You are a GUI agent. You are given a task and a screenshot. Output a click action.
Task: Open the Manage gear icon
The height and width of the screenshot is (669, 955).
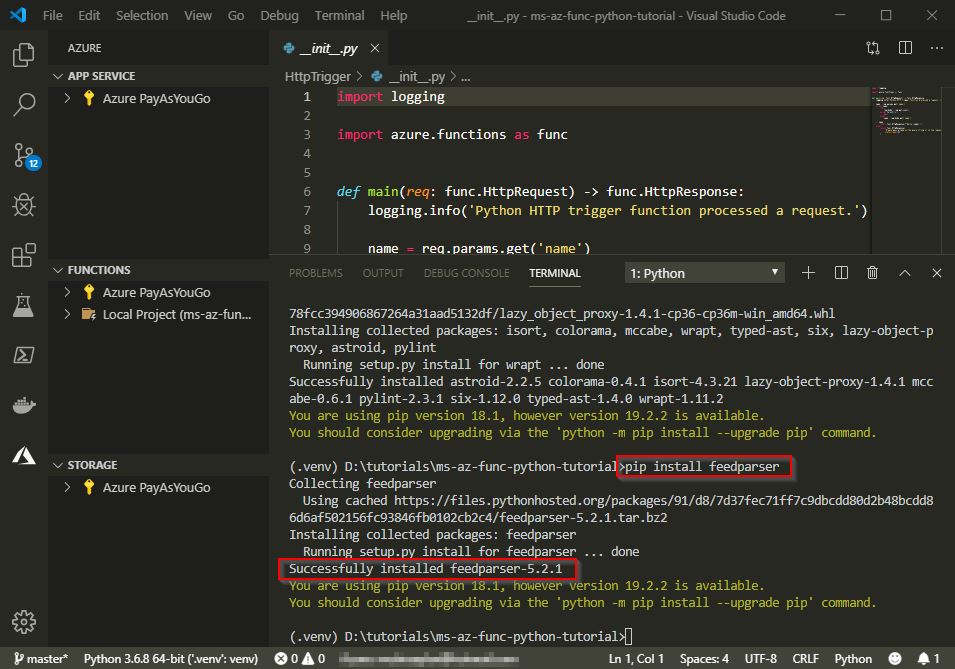coord(24,621)
